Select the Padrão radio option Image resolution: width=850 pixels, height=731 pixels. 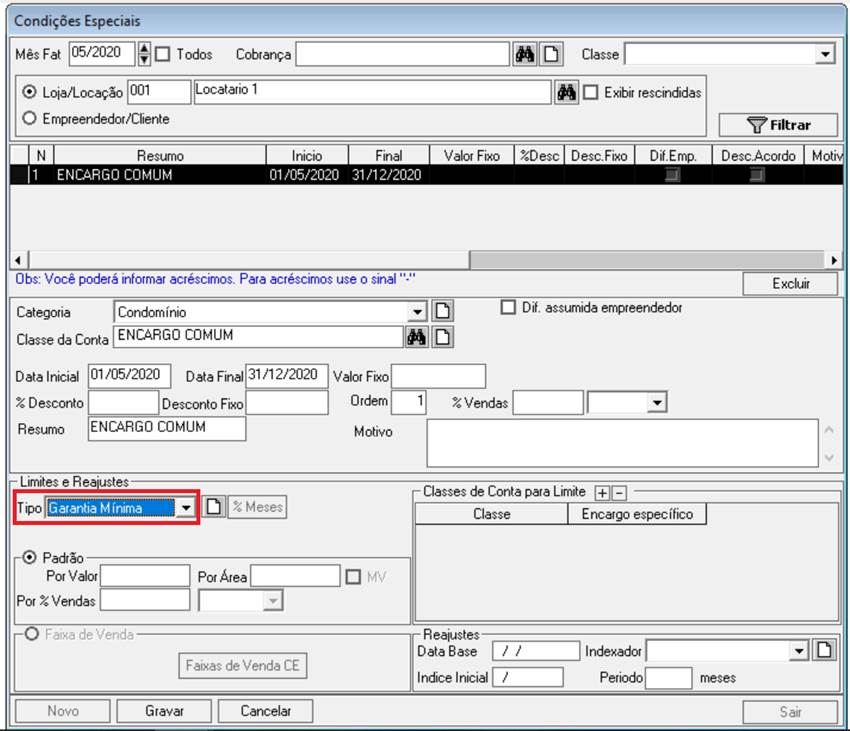[29, 557]
